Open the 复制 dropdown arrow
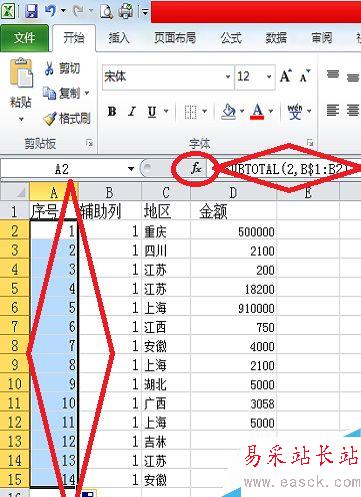This screenshot has height=497, width=361. [x=87, y=93]
